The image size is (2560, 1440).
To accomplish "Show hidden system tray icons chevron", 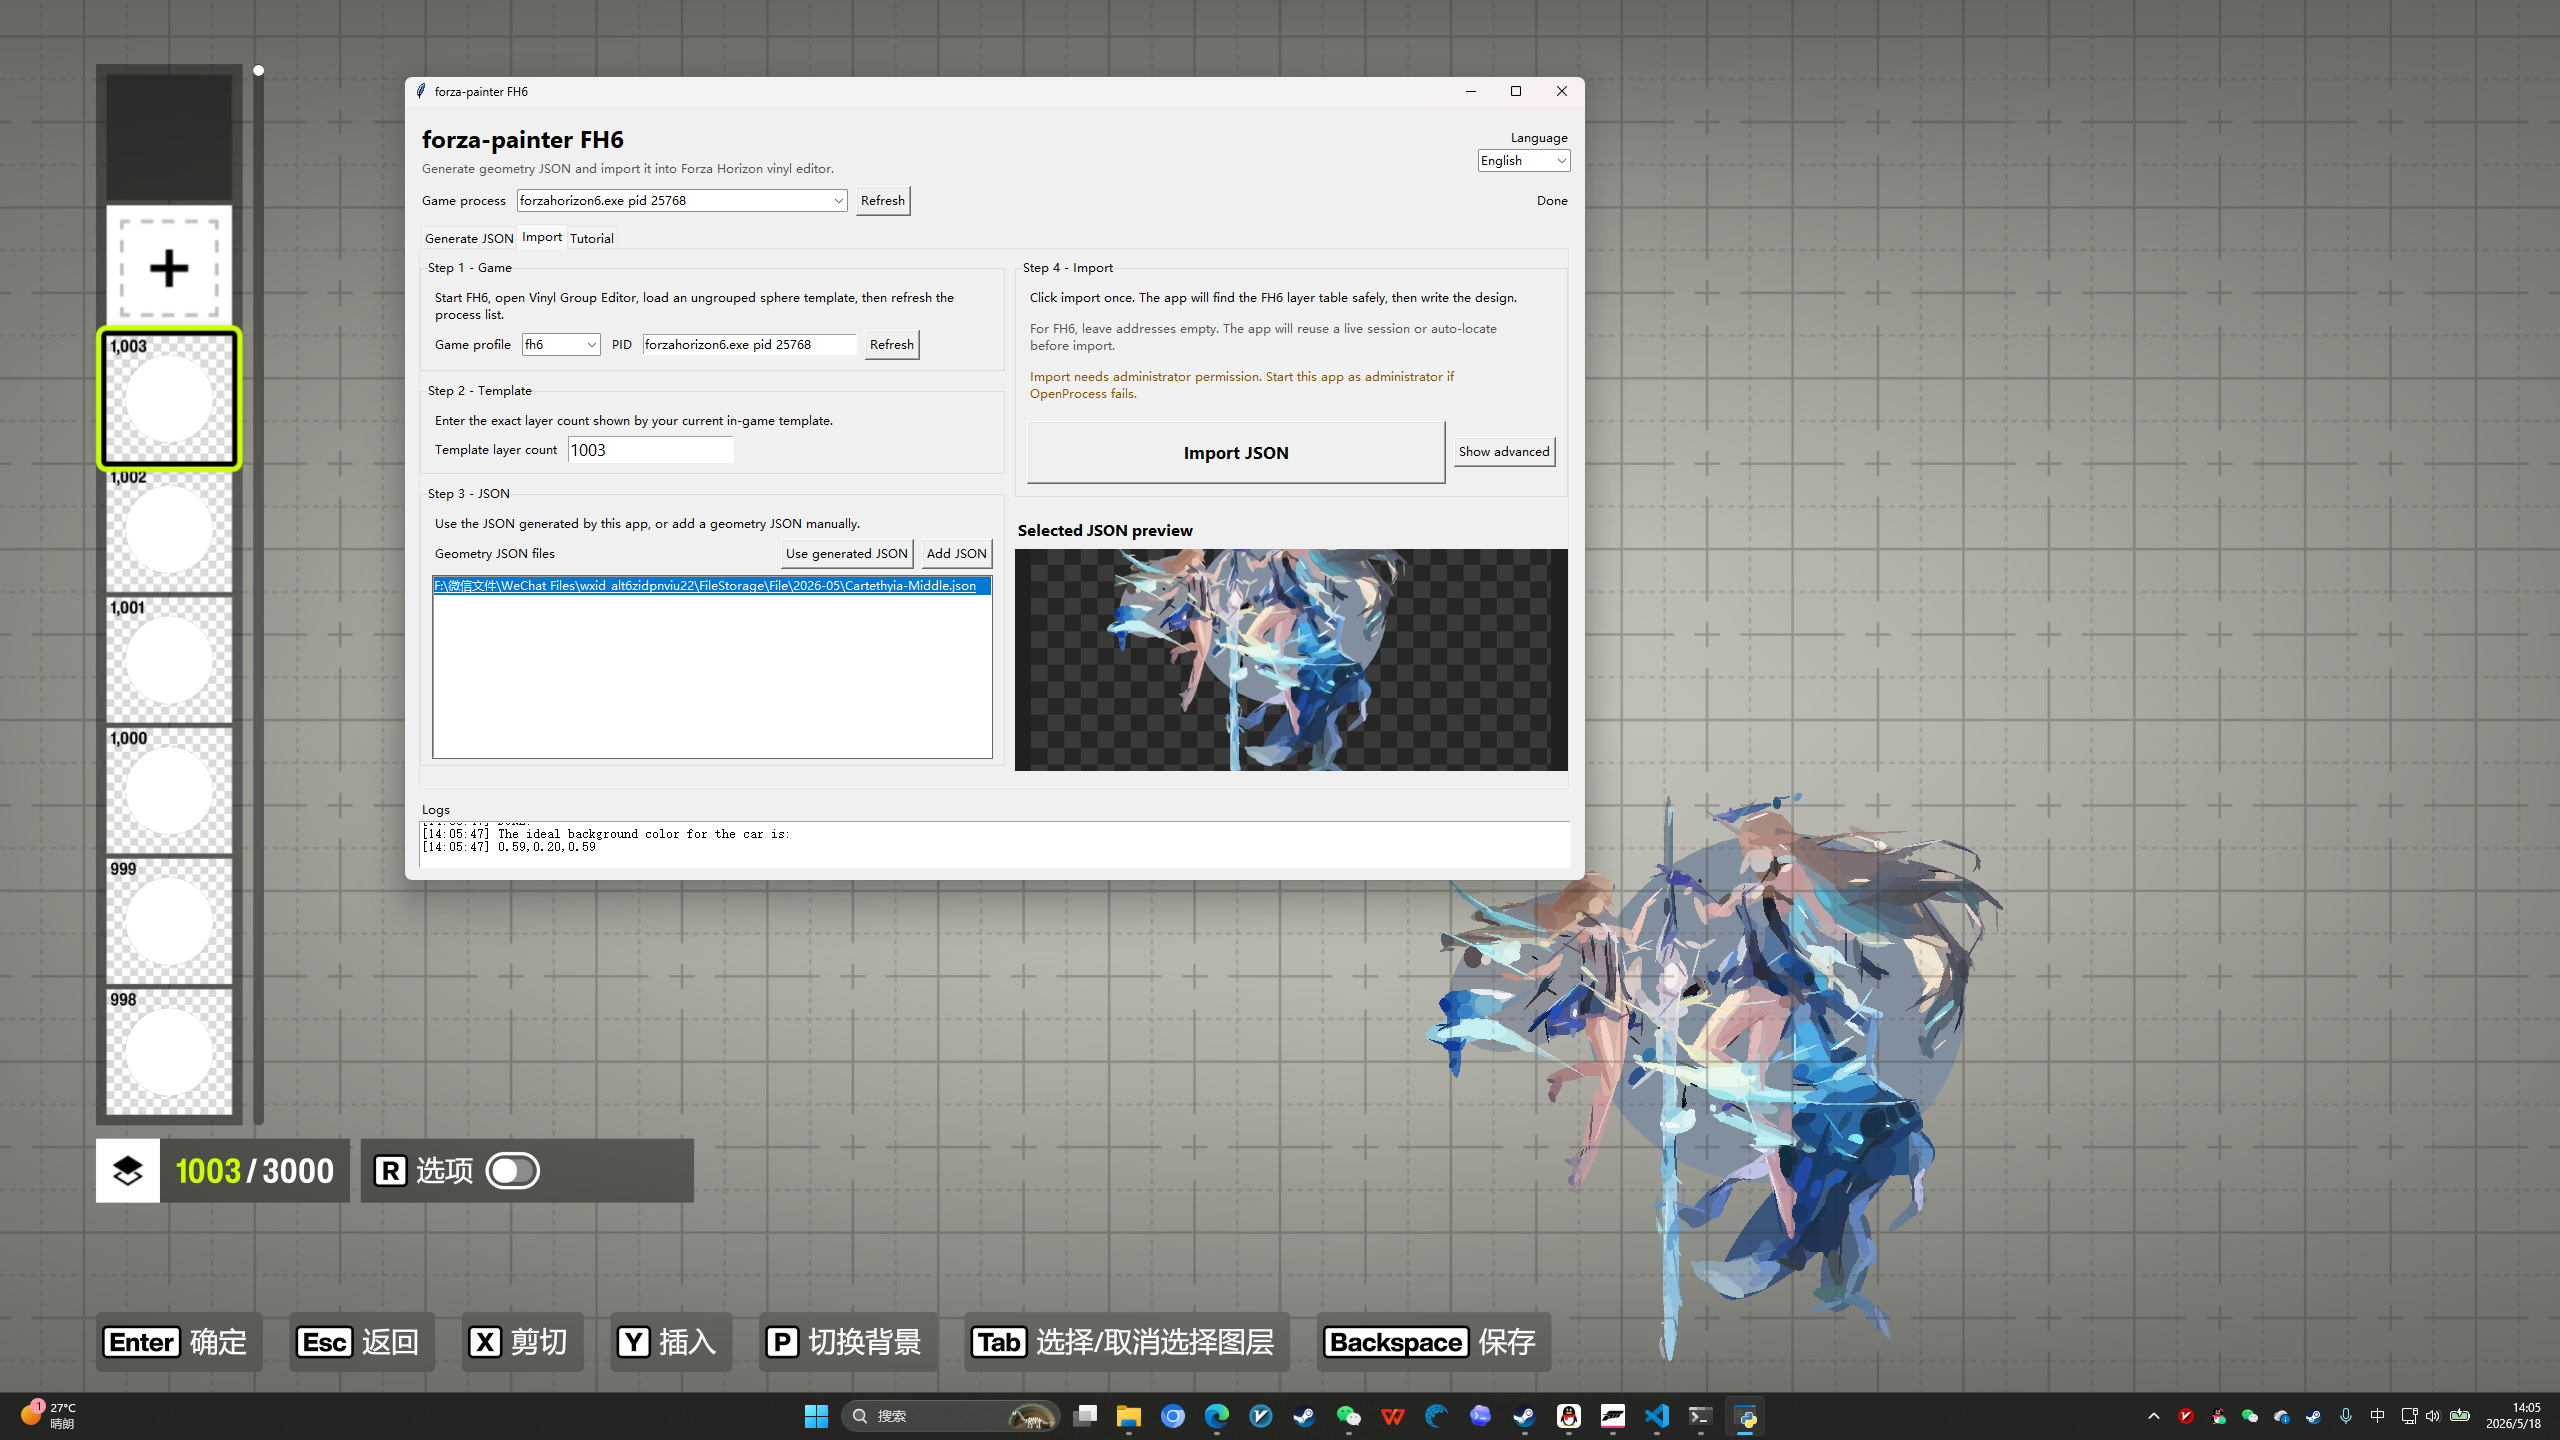I will [2154, 1416].
